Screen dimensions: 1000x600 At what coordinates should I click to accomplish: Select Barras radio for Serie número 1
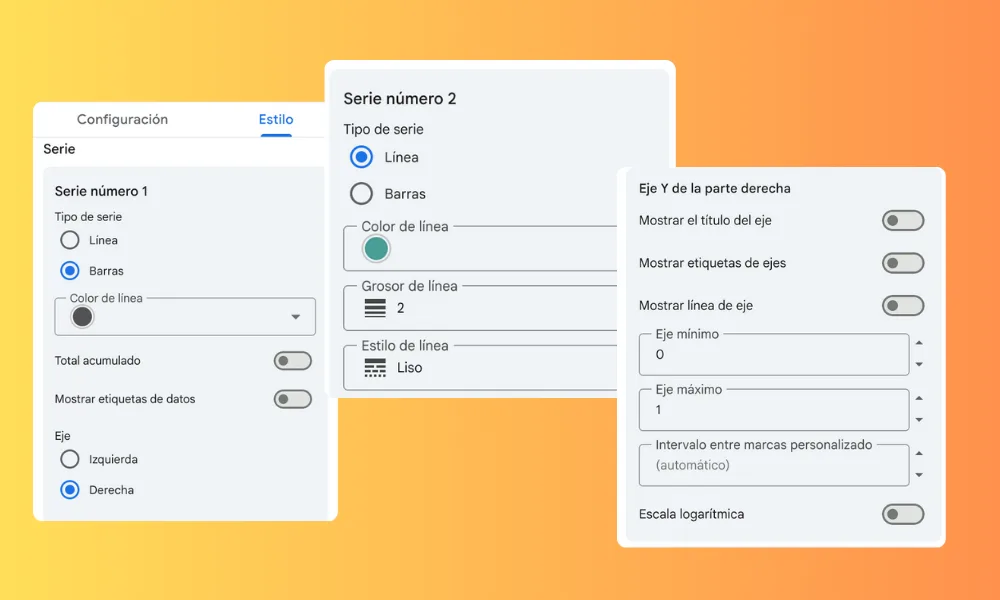[70, 270]
